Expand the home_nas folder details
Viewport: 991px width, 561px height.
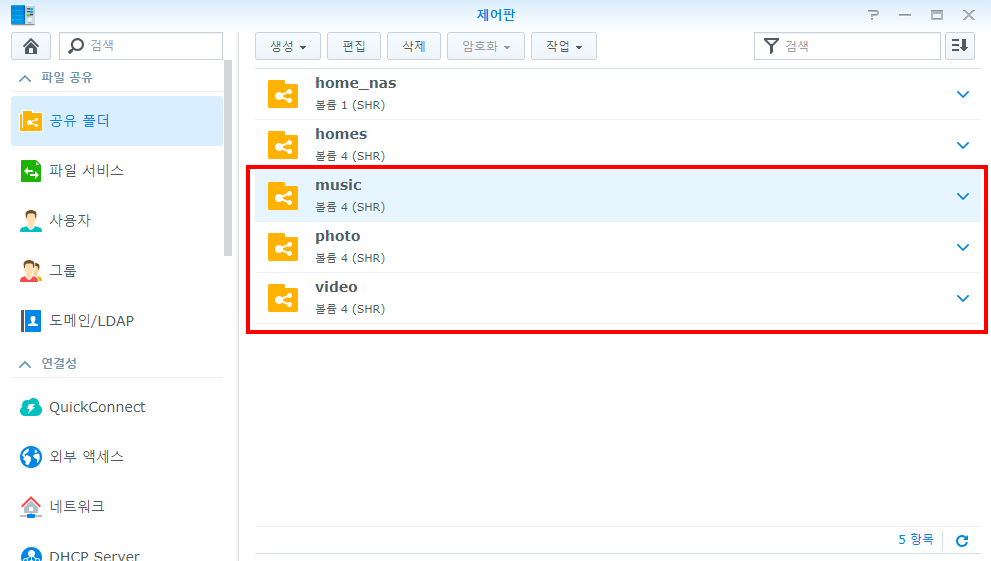coord(963,95)
